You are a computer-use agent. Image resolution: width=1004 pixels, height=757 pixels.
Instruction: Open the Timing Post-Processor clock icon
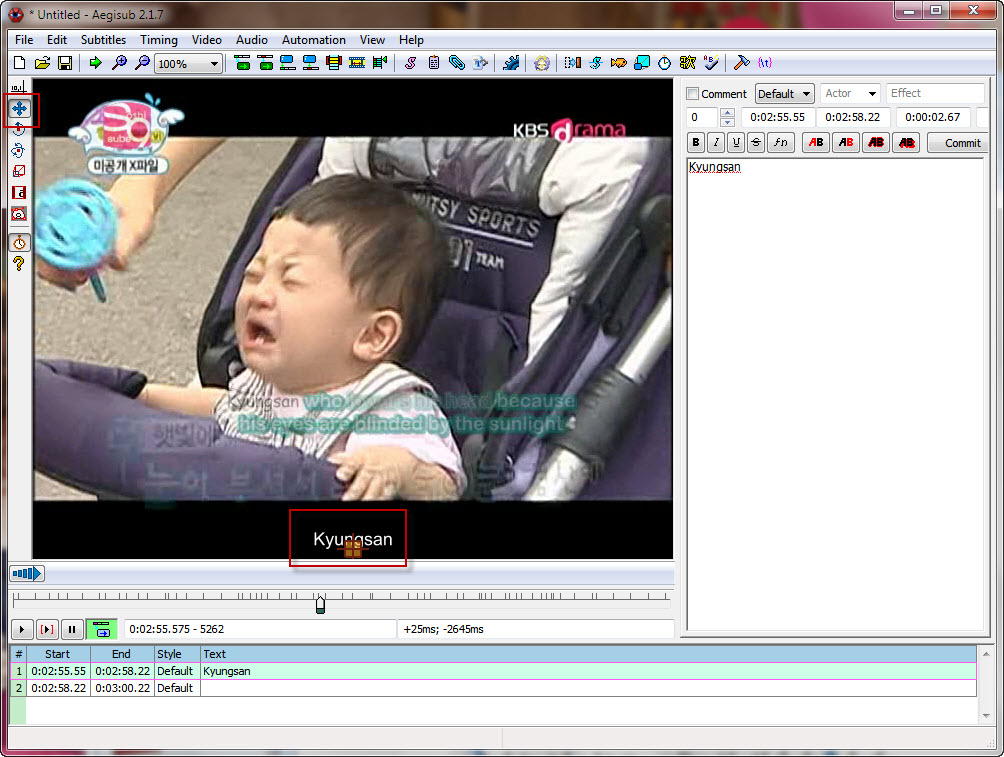[x=665, y=63]
